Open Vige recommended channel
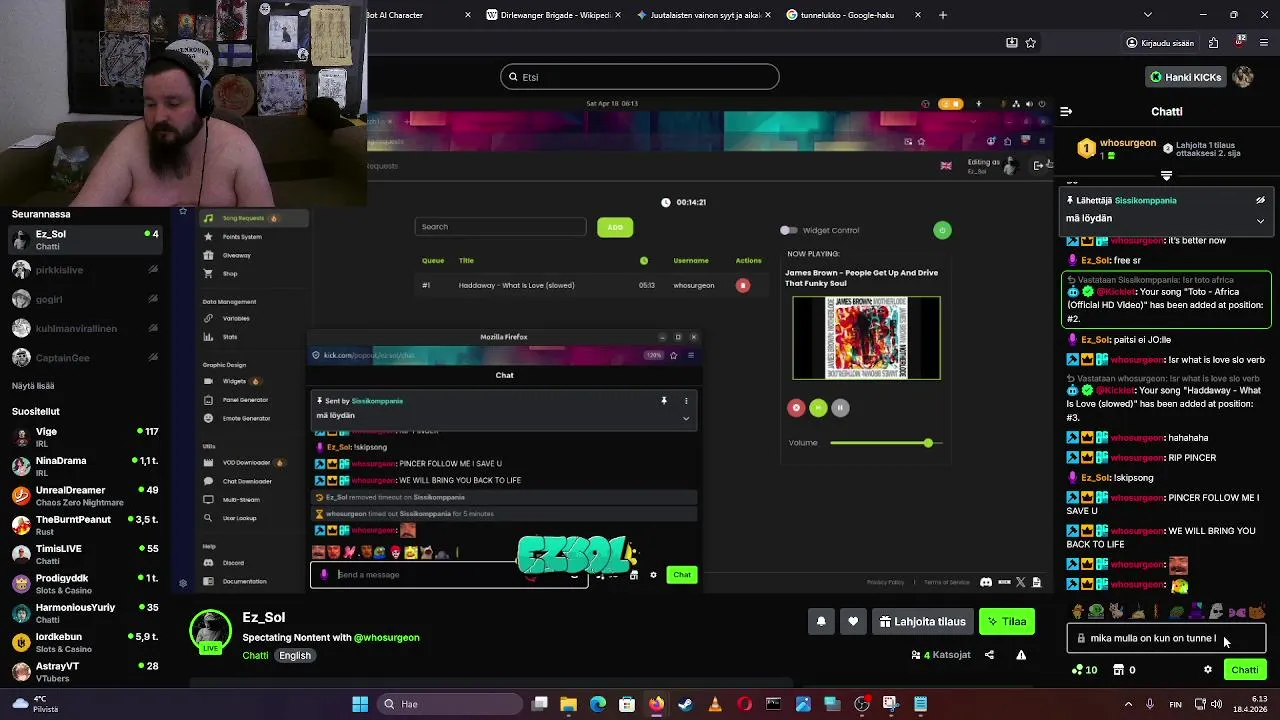This screenshot has height=720, width=1280. click(x=85, y=437)
